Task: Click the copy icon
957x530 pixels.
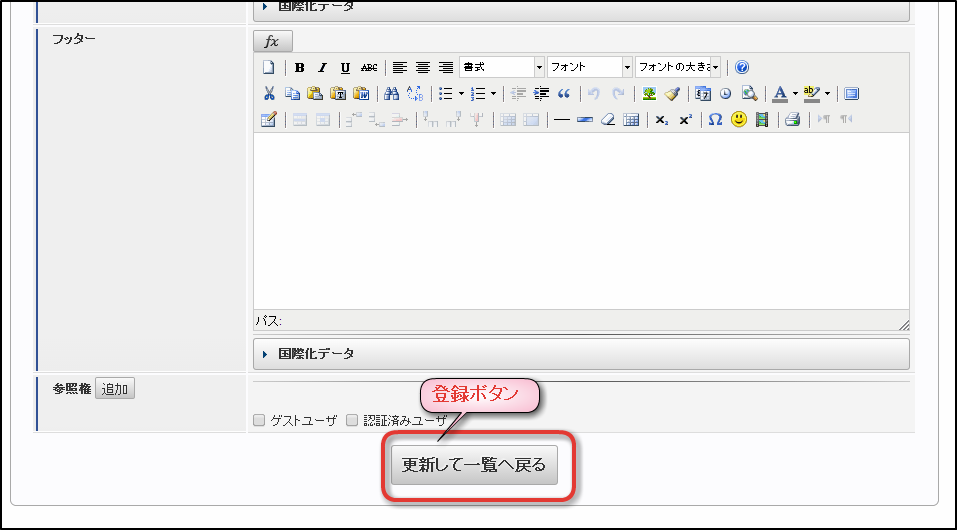Action: pos(292,93)
